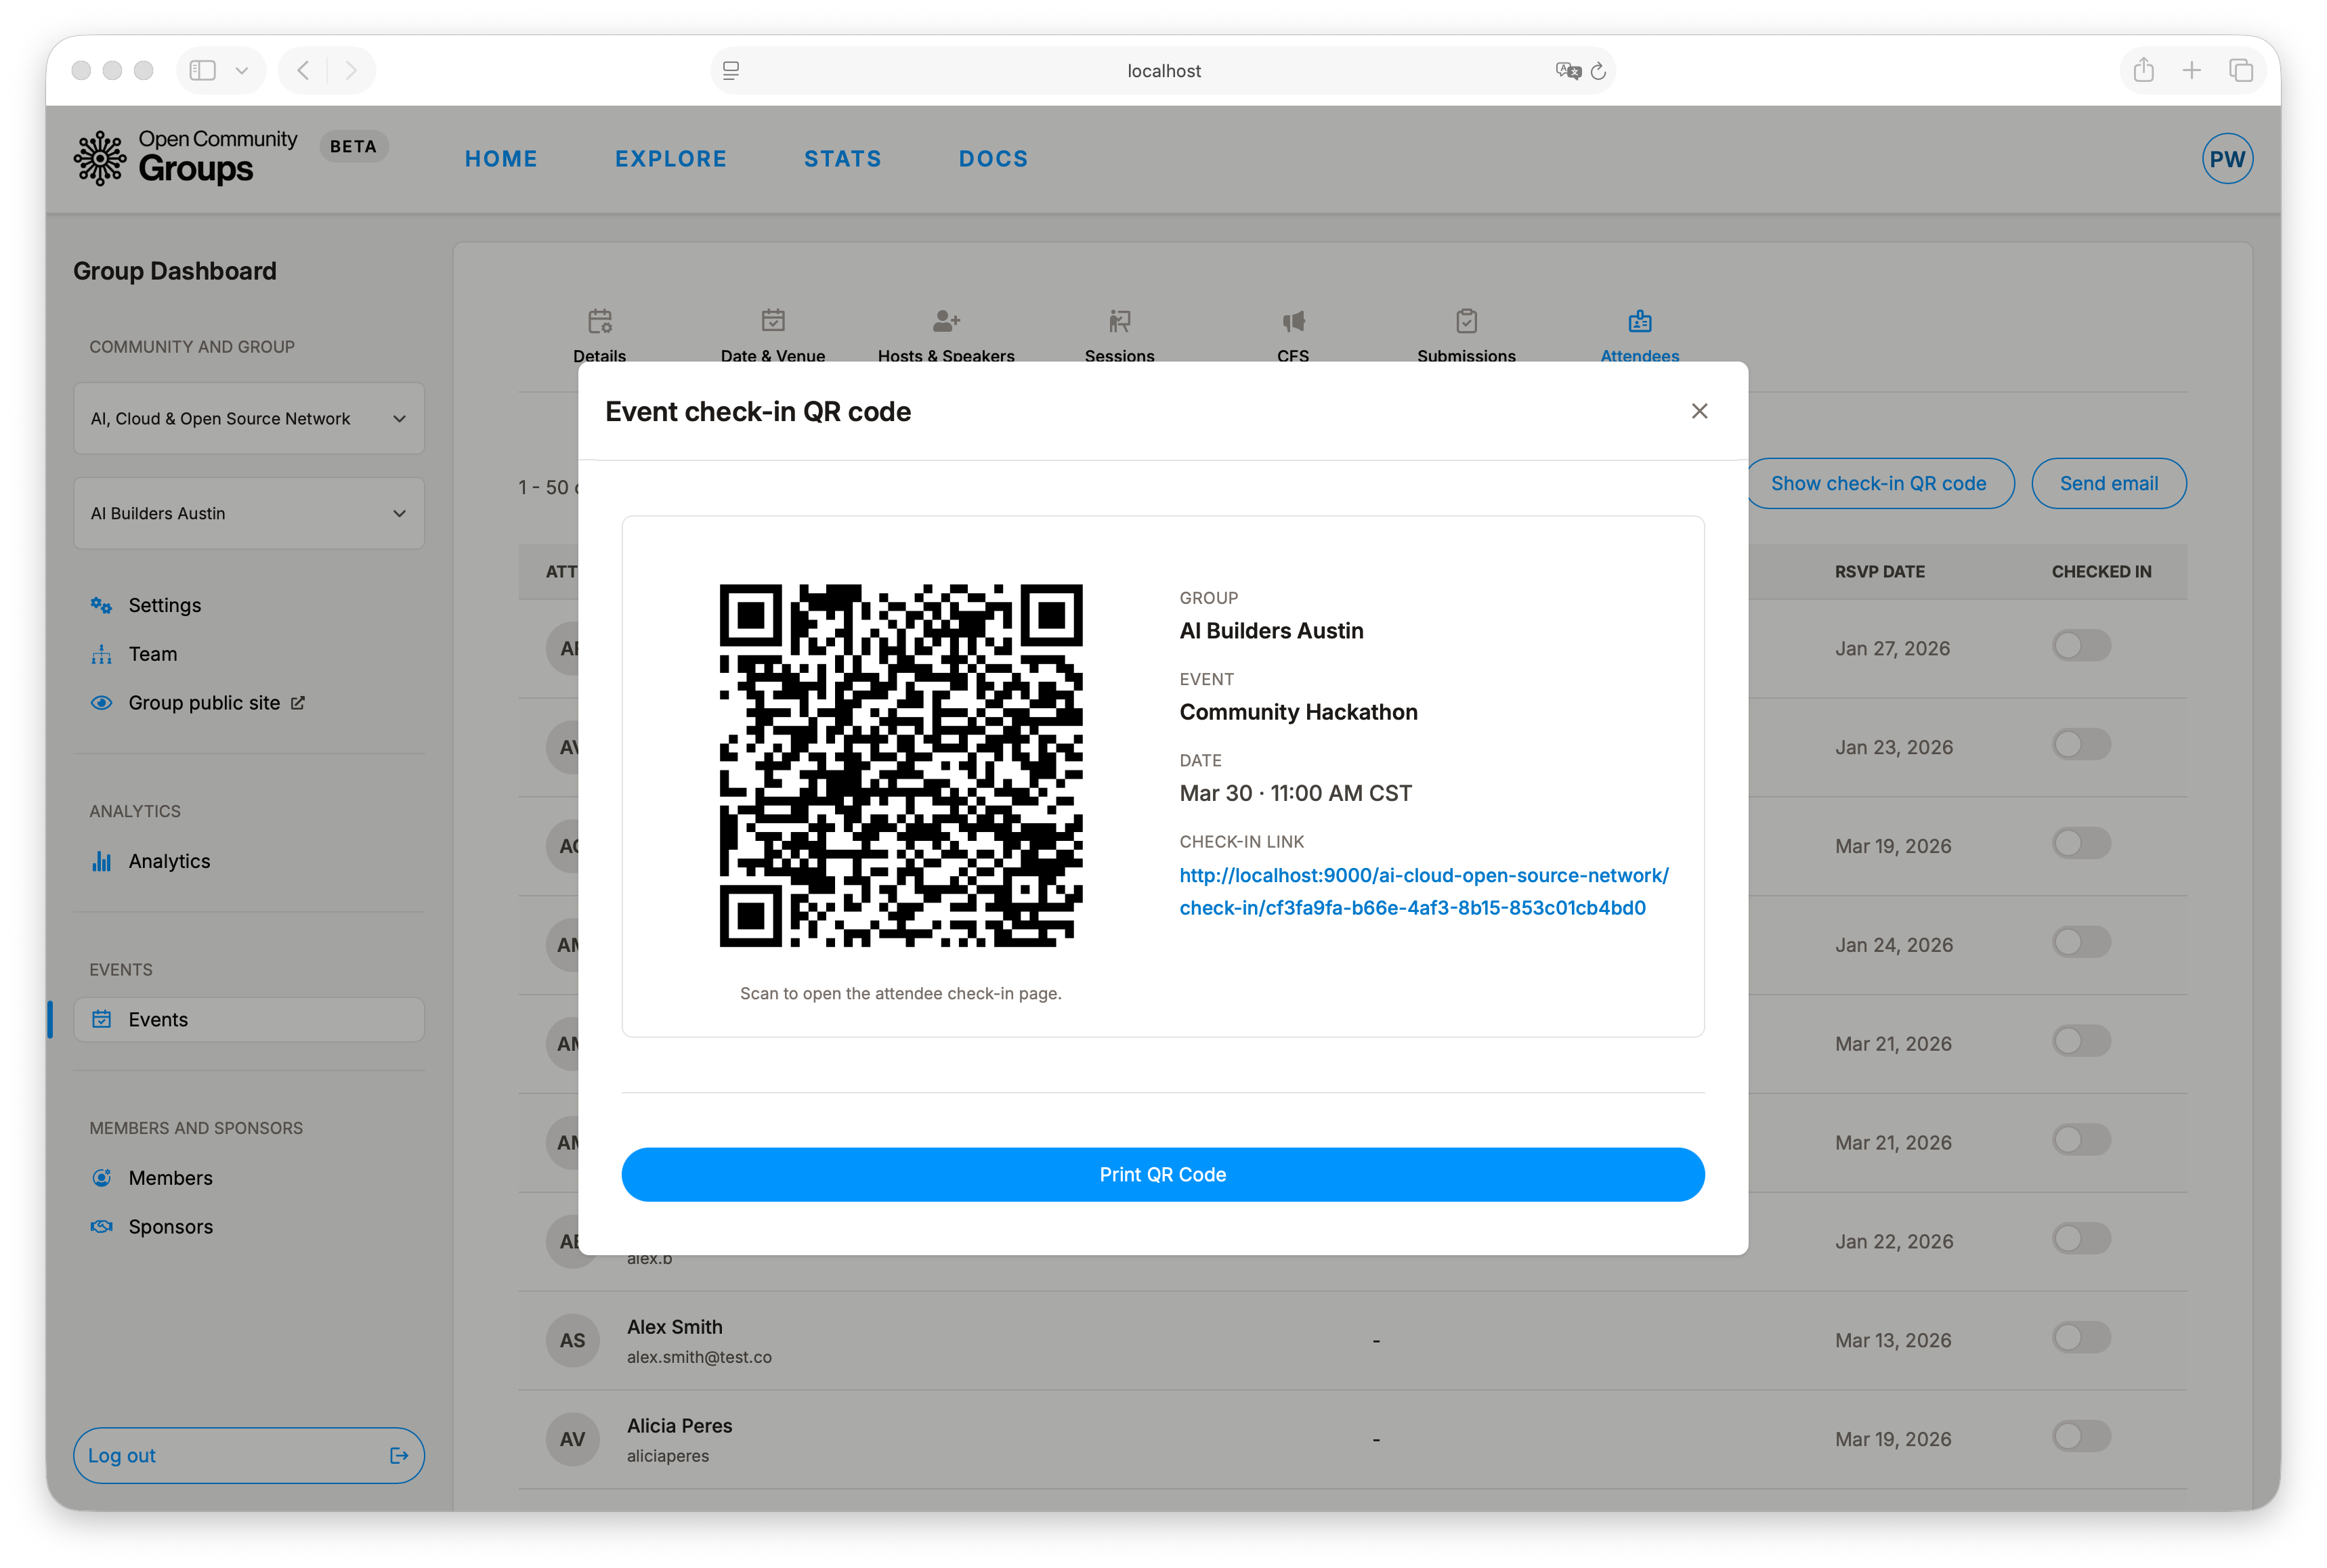This screenshot has height=1568, width=2327.
Task: Click the Sponsors handshake icon
Action: (101, 1227)
